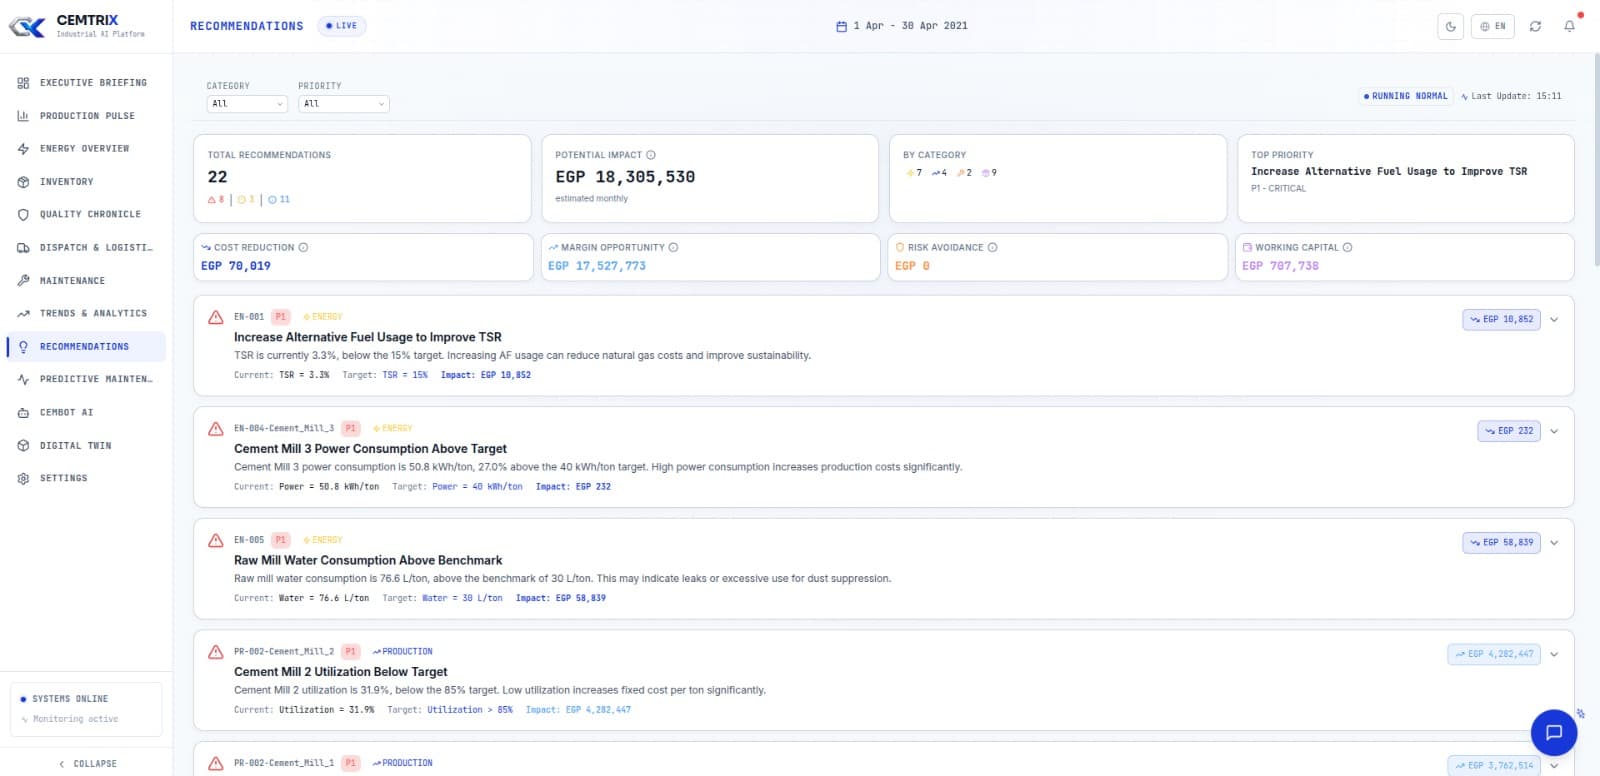Collapse the sidebar
Screen dimensions: 1600x776
pyautogui.click(x=87, y=763)
